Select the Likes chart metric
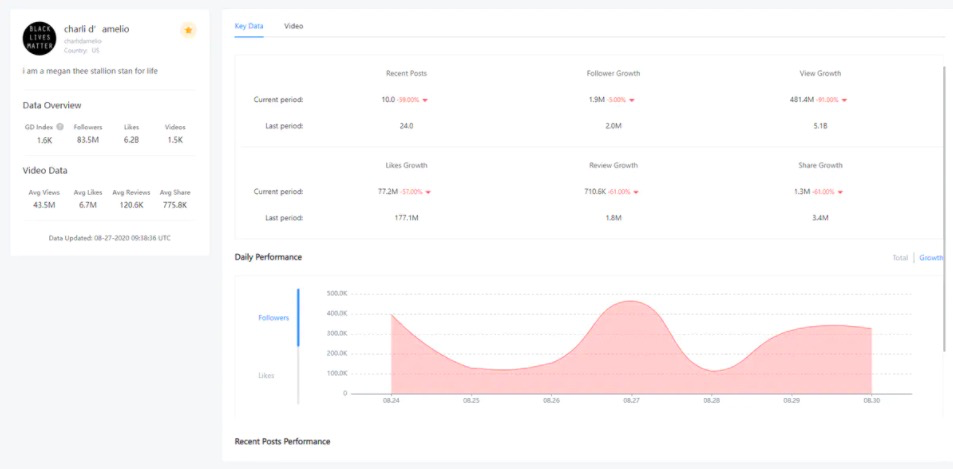 (266, 375)
